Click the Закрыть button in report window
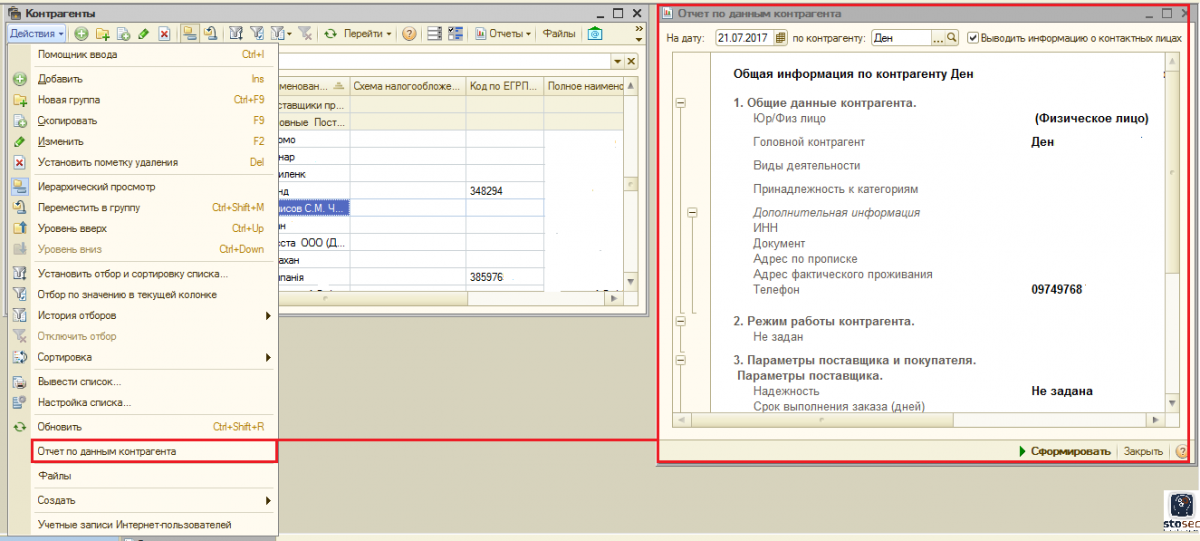1200x541 pixels. click(x=1142, y=452)
